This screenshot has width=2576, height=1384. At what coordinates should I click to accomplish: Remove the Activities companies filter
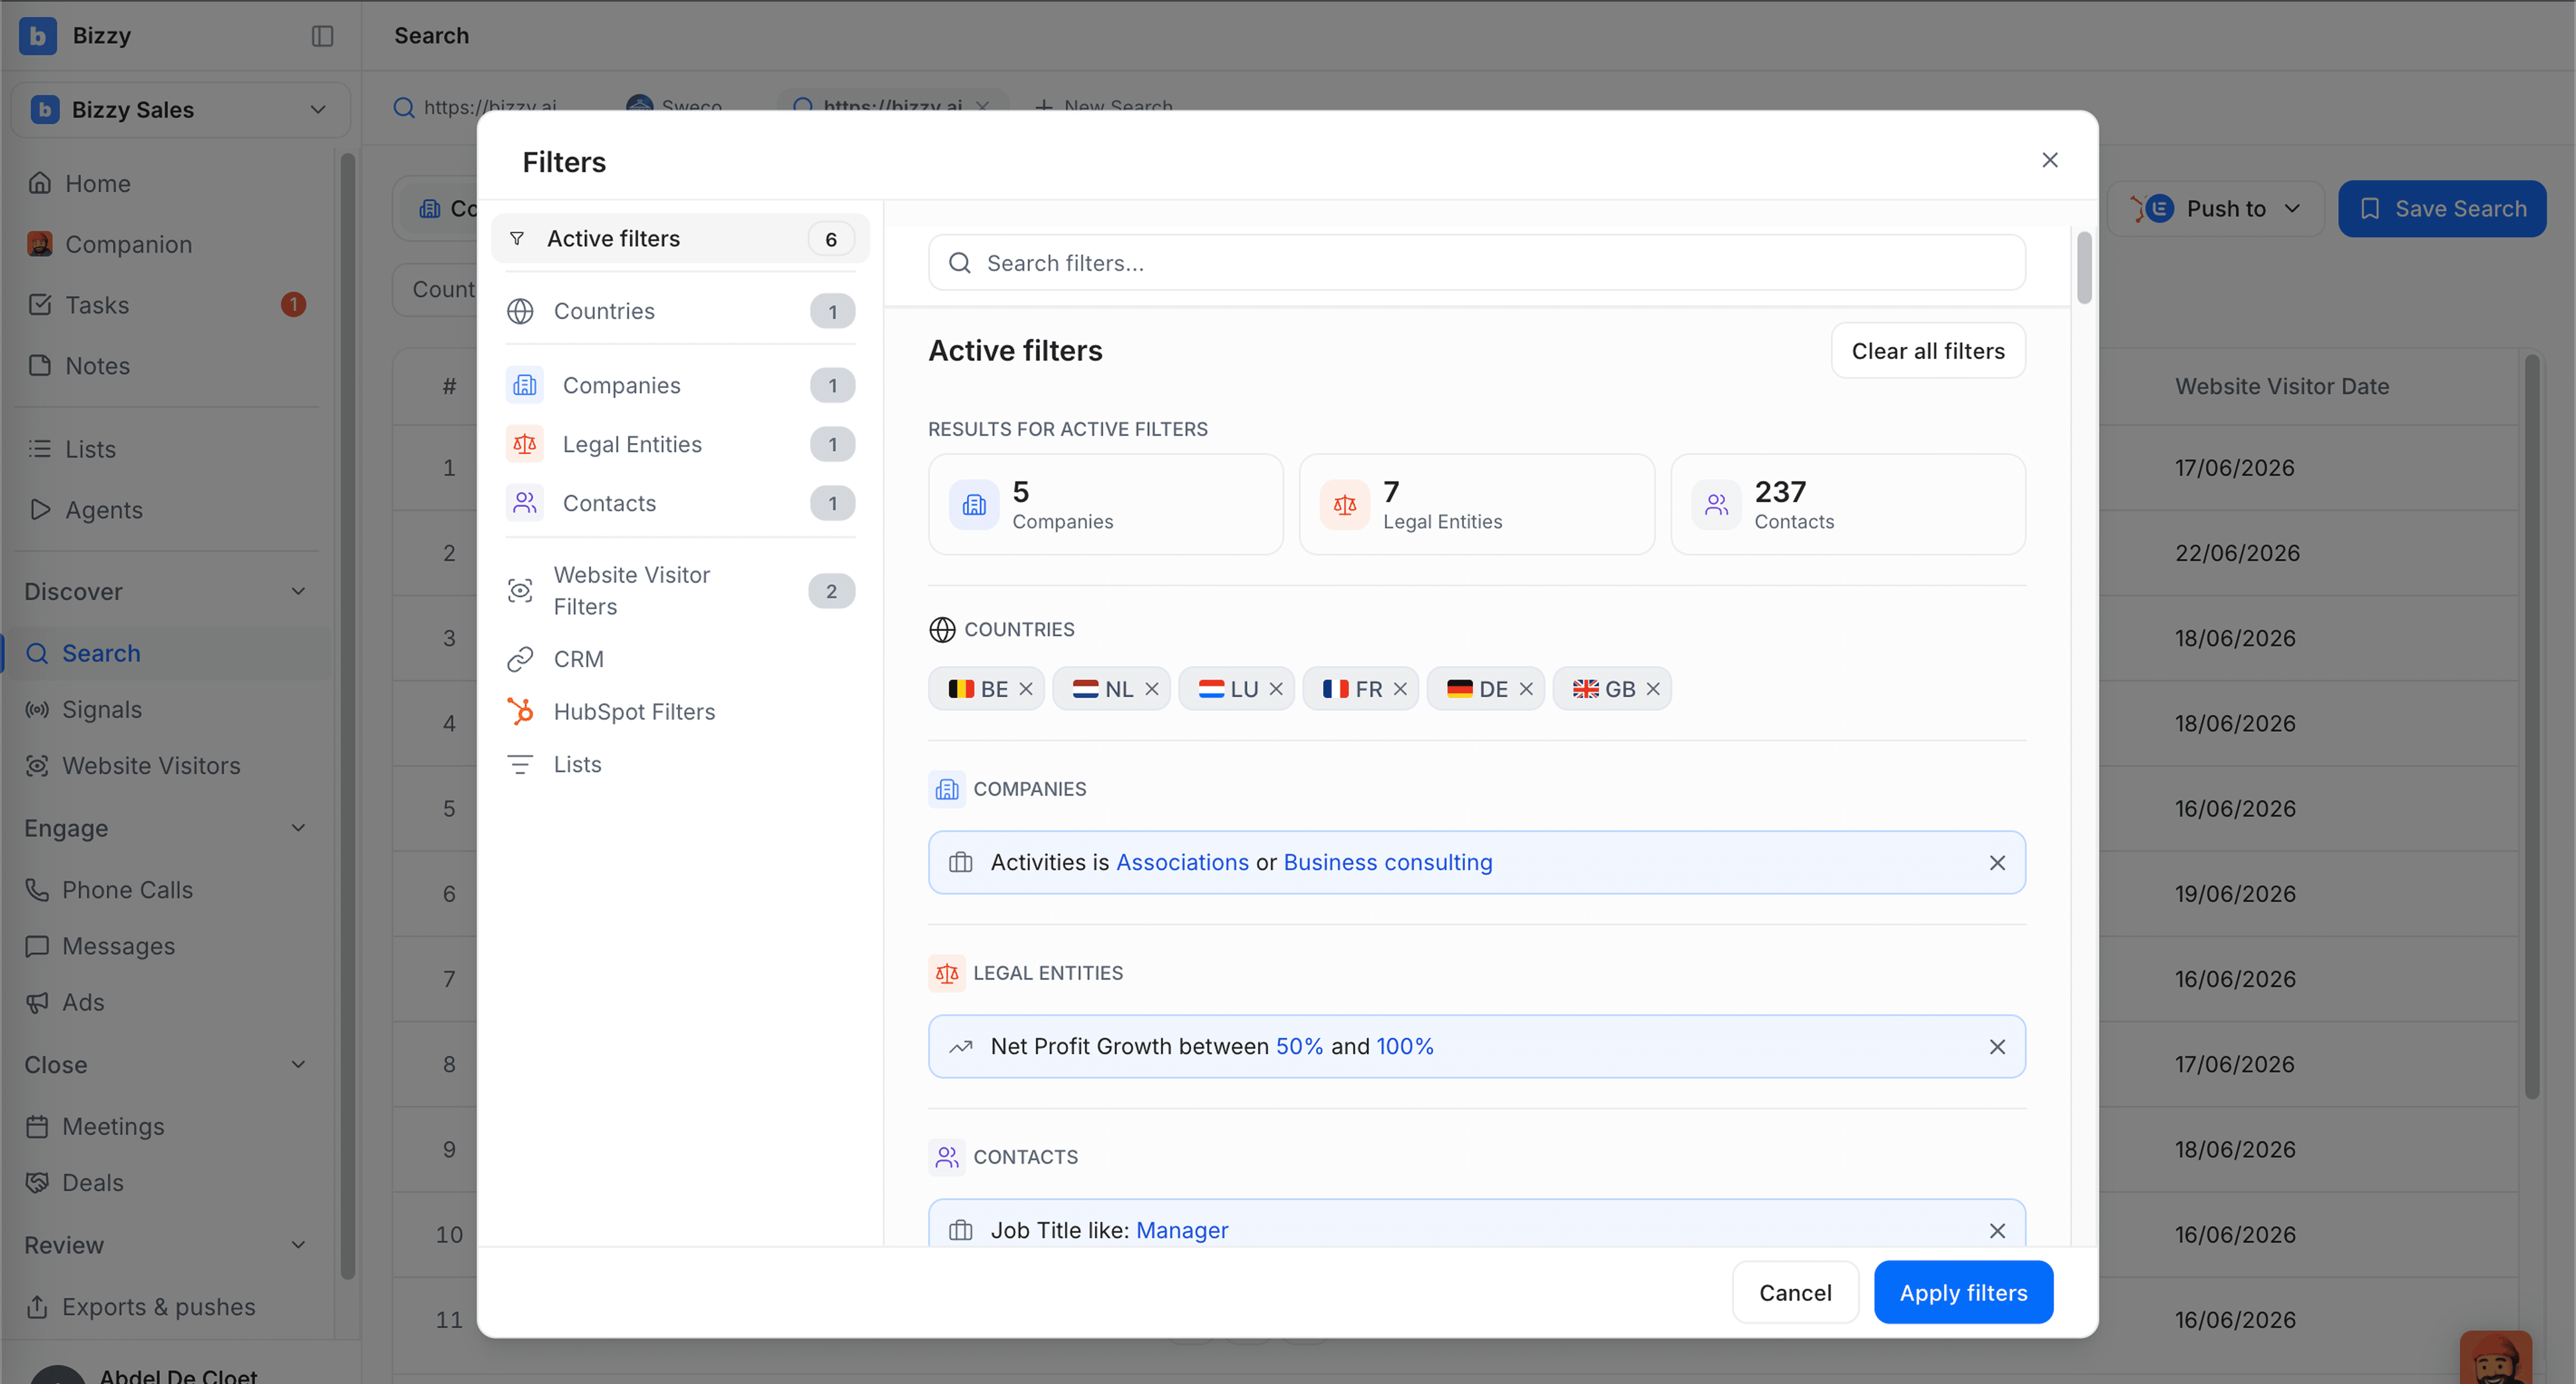click(x=1997, y=863)
